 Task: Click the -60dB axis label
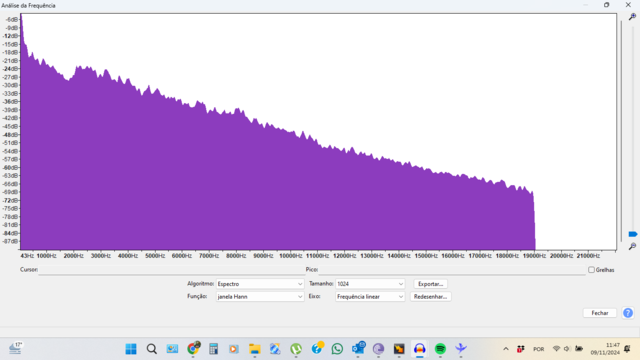(x=11, y=168)
